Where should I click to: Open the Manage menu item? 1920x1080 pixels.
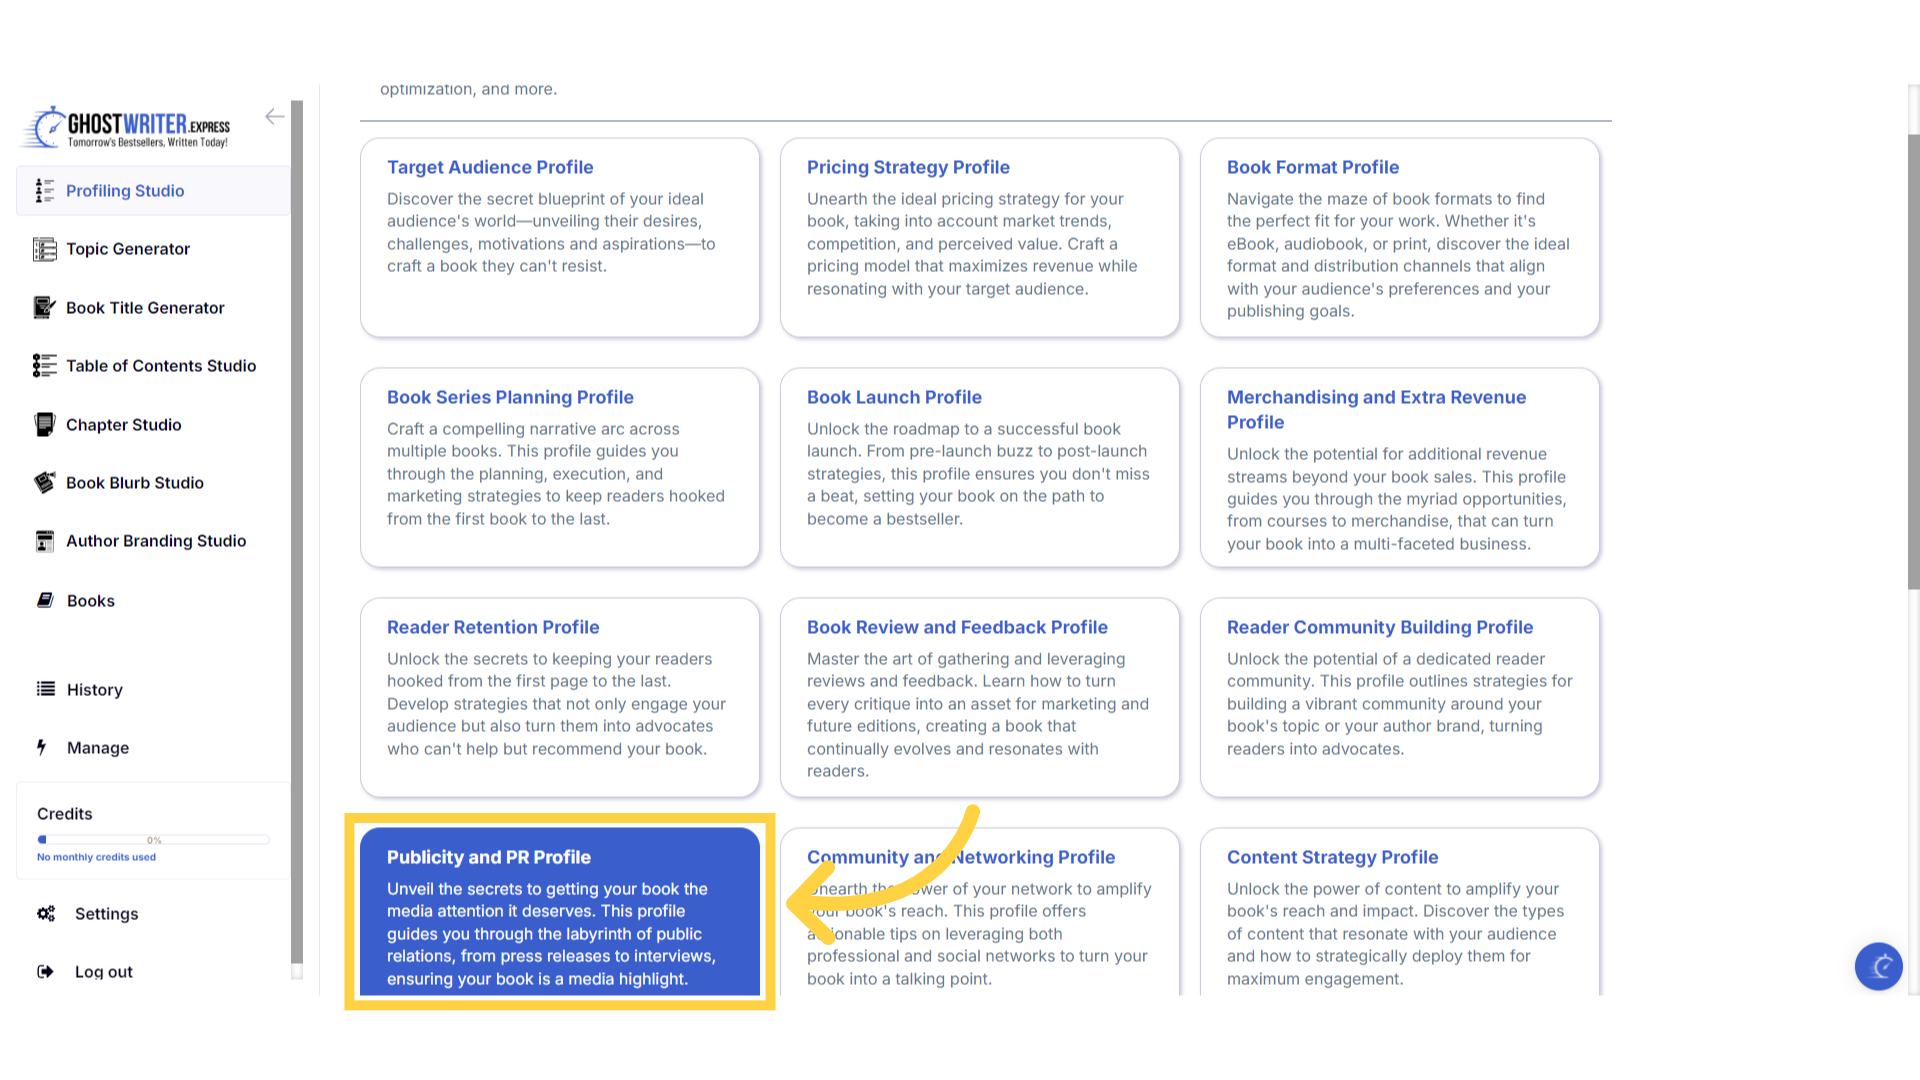(x=97, y=747)
